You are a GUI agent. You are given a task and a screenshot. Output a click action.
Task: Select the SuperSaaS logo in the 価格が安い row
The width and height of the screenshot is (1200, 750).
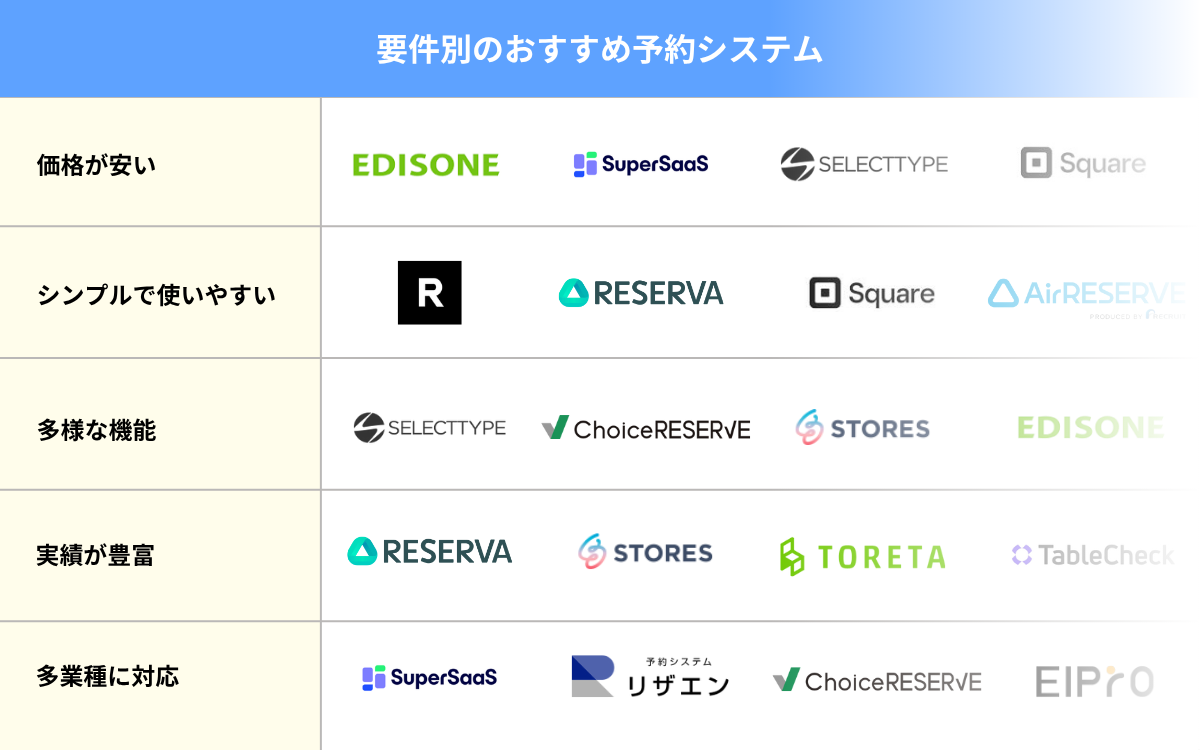pyautogui.click(x=641, y=164)
